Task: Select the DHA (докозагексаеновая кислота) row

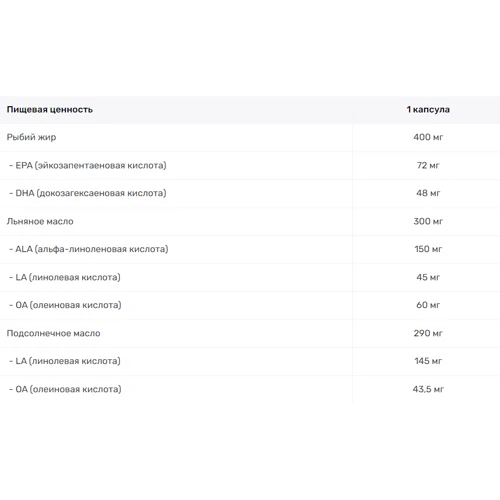Action: click(x=250, y=193)
